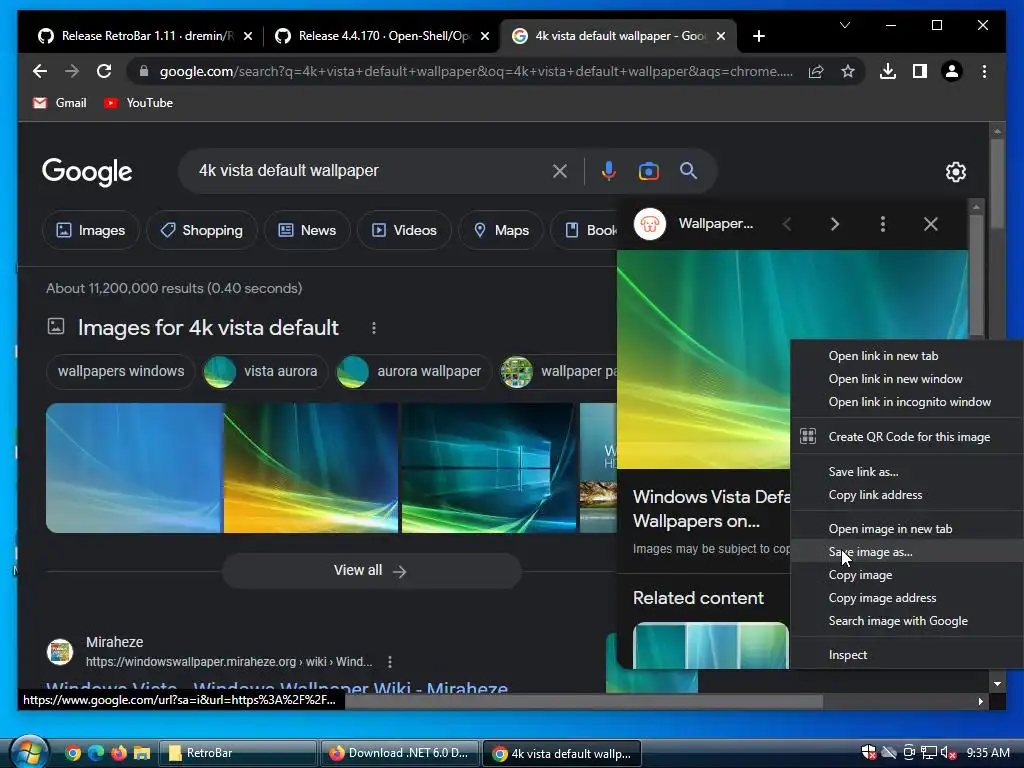Select the aurora wallpaper chip
Screen dimensions: 1024x768
click(412, 371)
